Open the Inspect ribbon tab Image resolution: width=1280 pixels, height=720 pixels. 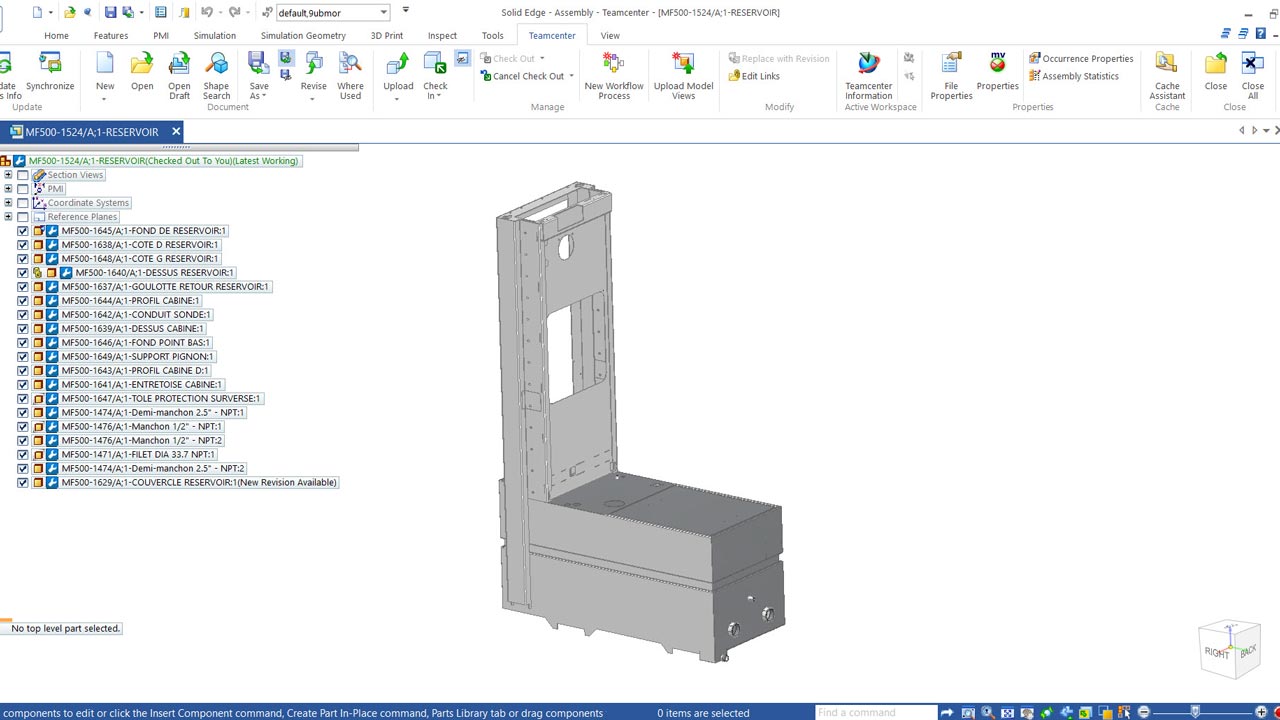(442, 36)
